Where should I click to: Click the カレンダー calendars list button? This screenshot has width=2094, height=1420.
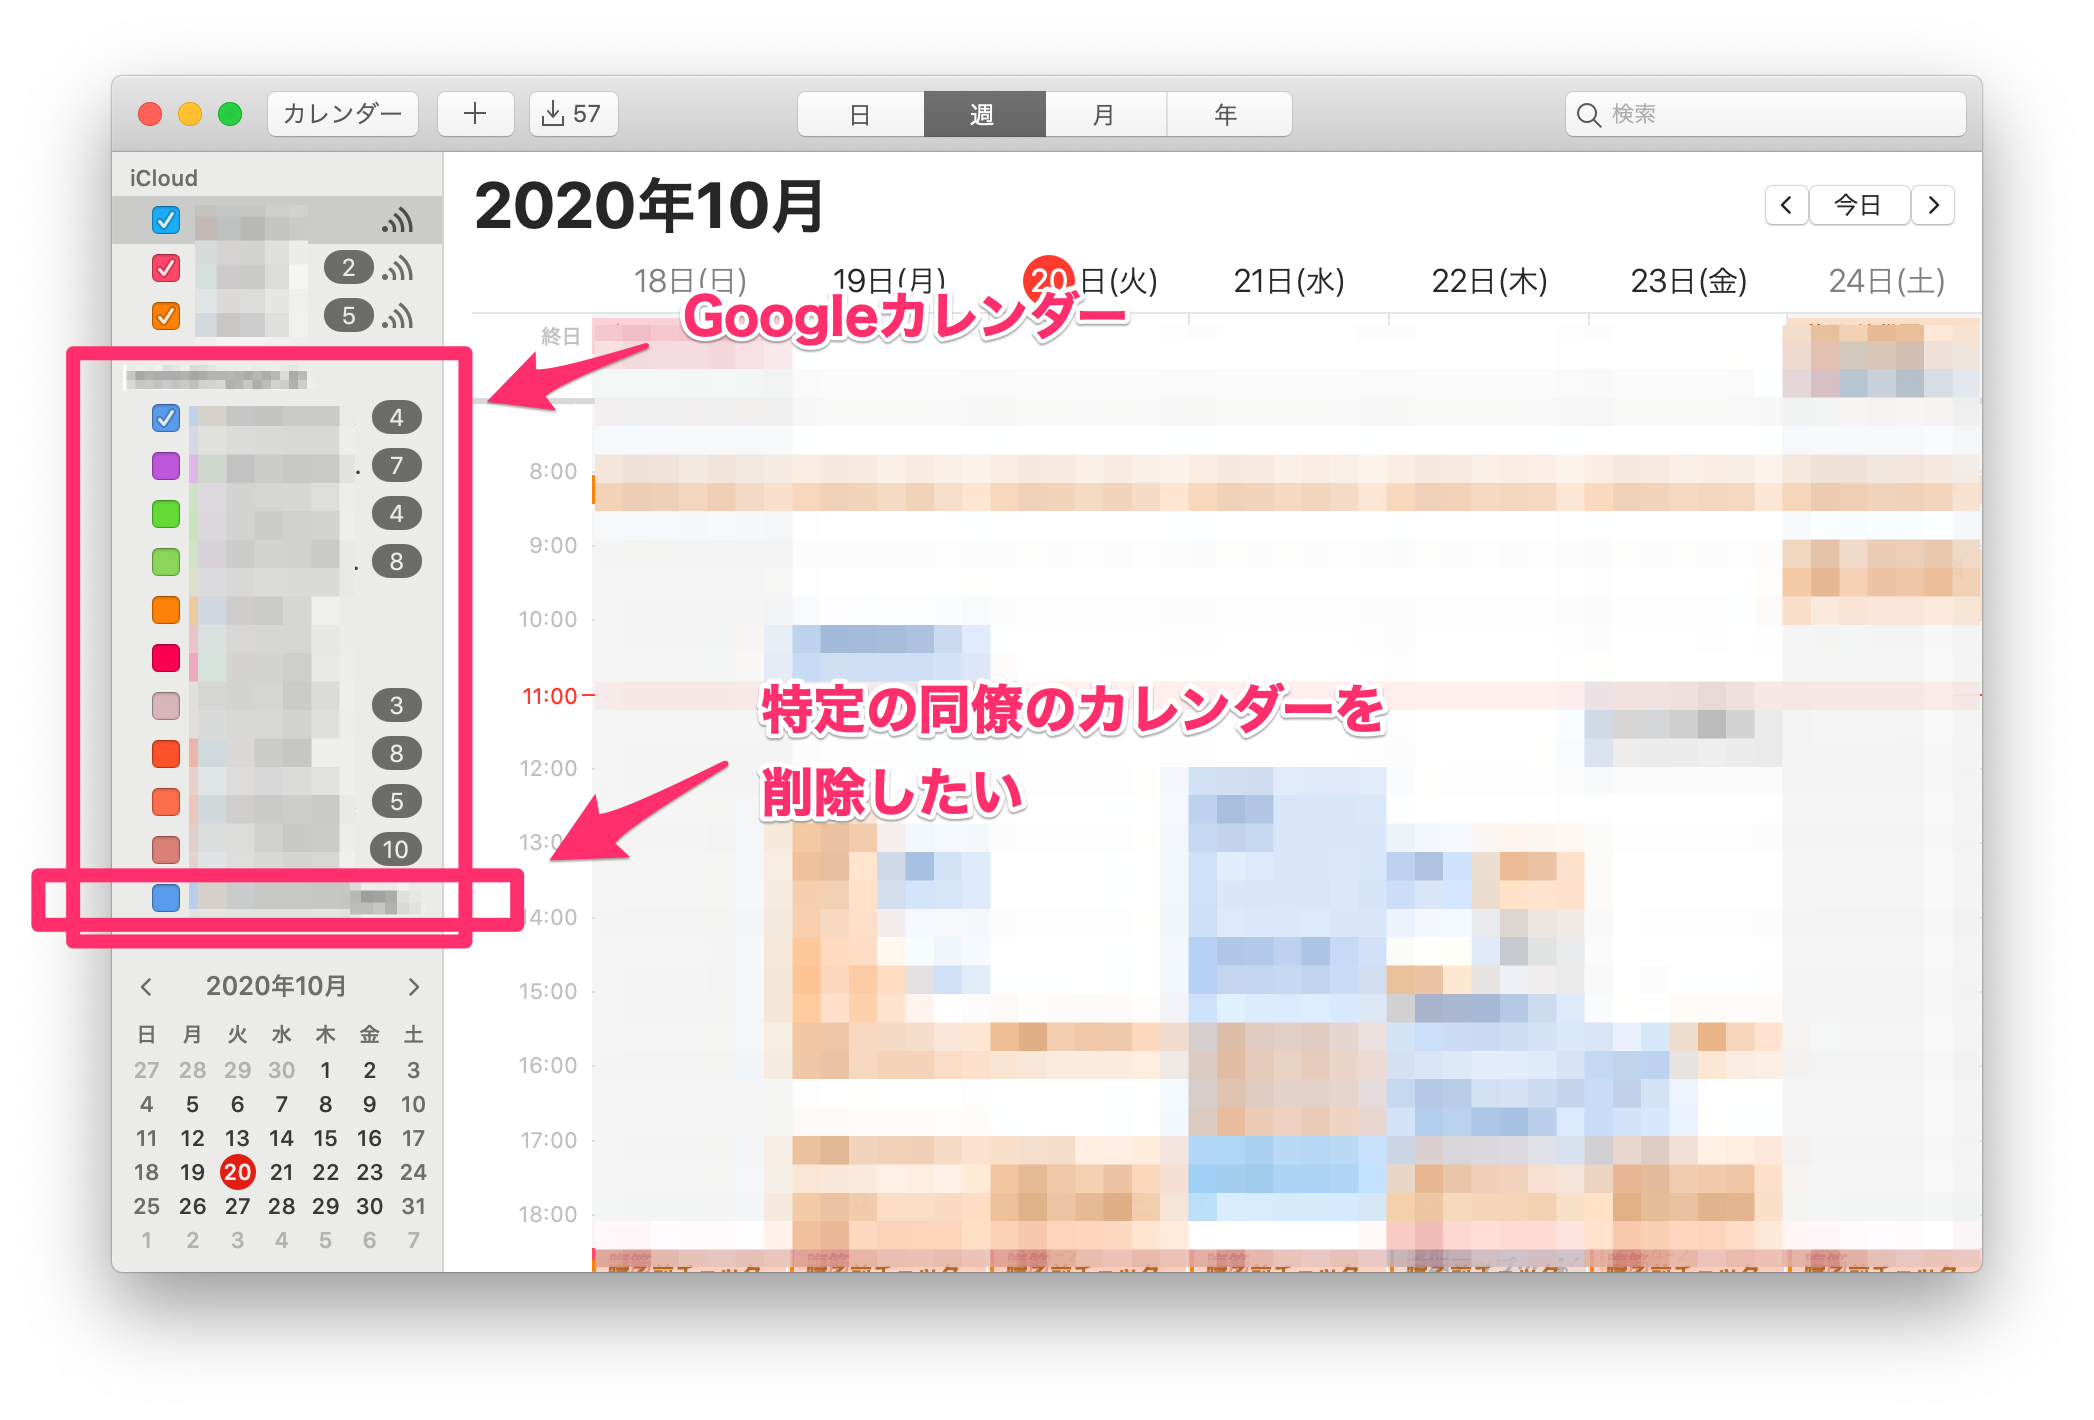pos(342,114)
